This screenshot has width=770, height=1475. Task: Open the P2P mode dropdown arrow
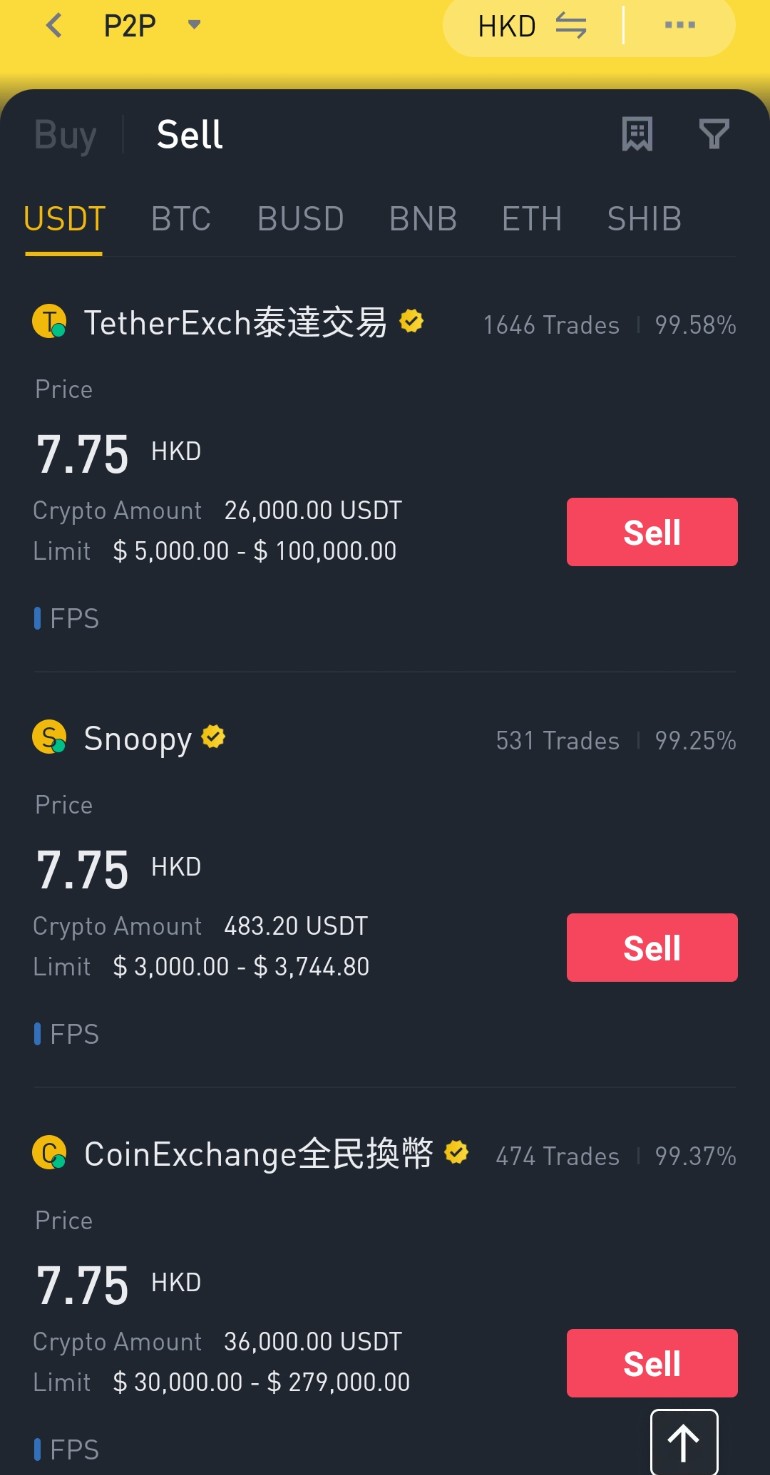(x=194, y=25)
